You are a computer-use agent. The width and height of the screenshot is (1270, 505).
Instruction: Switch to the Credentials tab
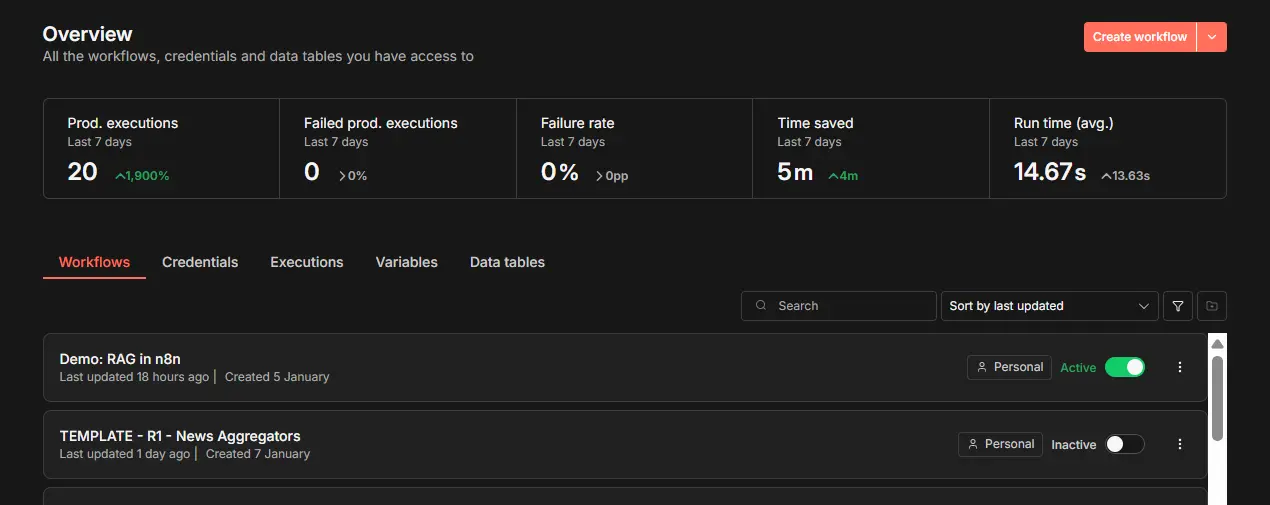[x=200, y=262]
